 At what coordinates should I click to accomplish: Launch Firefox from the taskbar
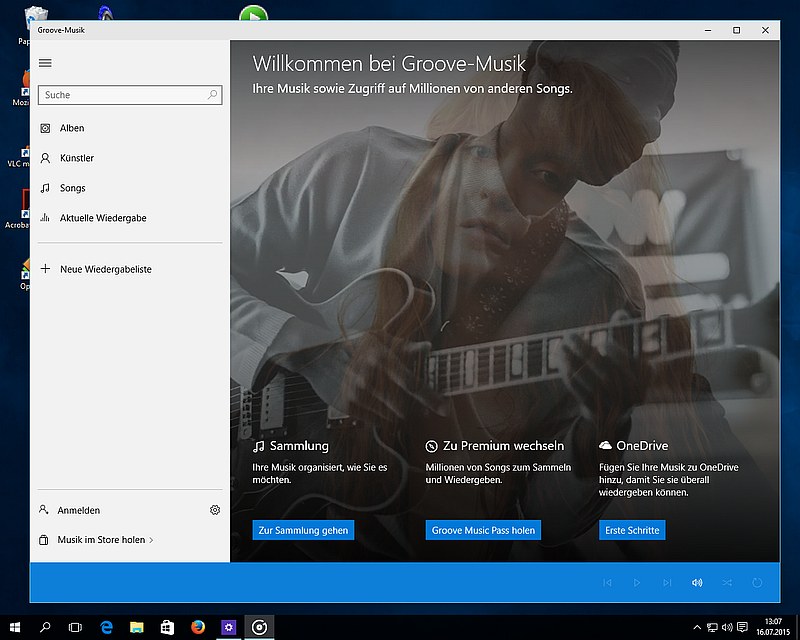(x=198, y=627)
